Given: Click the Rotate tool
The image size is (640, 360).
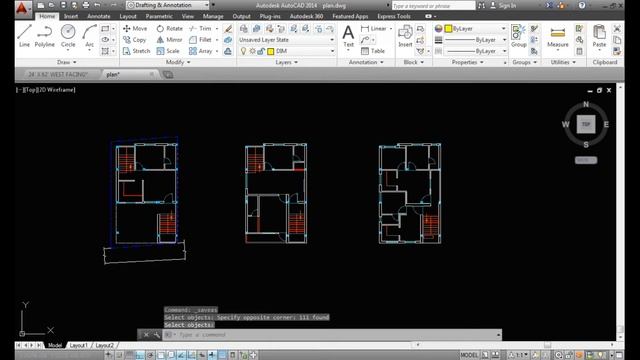Looking at the screenshot, I should (169, 29).
